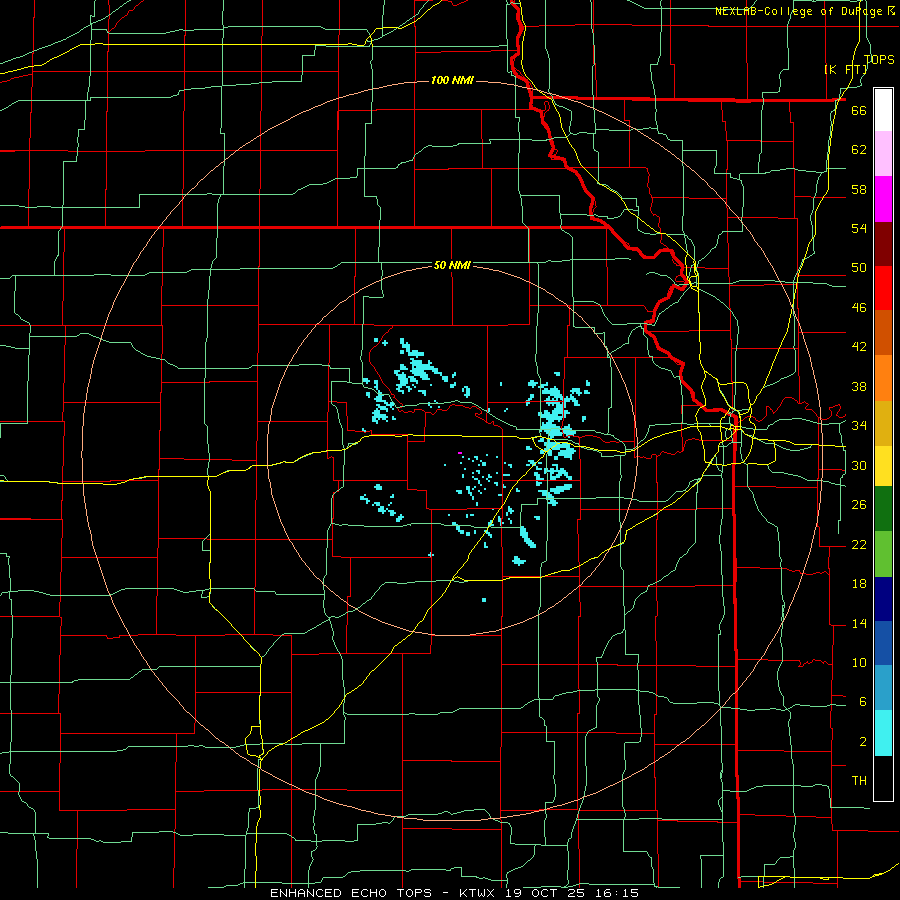900x900 pixels.
Task: Click the magenta legend swatch
Action: (883, 199)
